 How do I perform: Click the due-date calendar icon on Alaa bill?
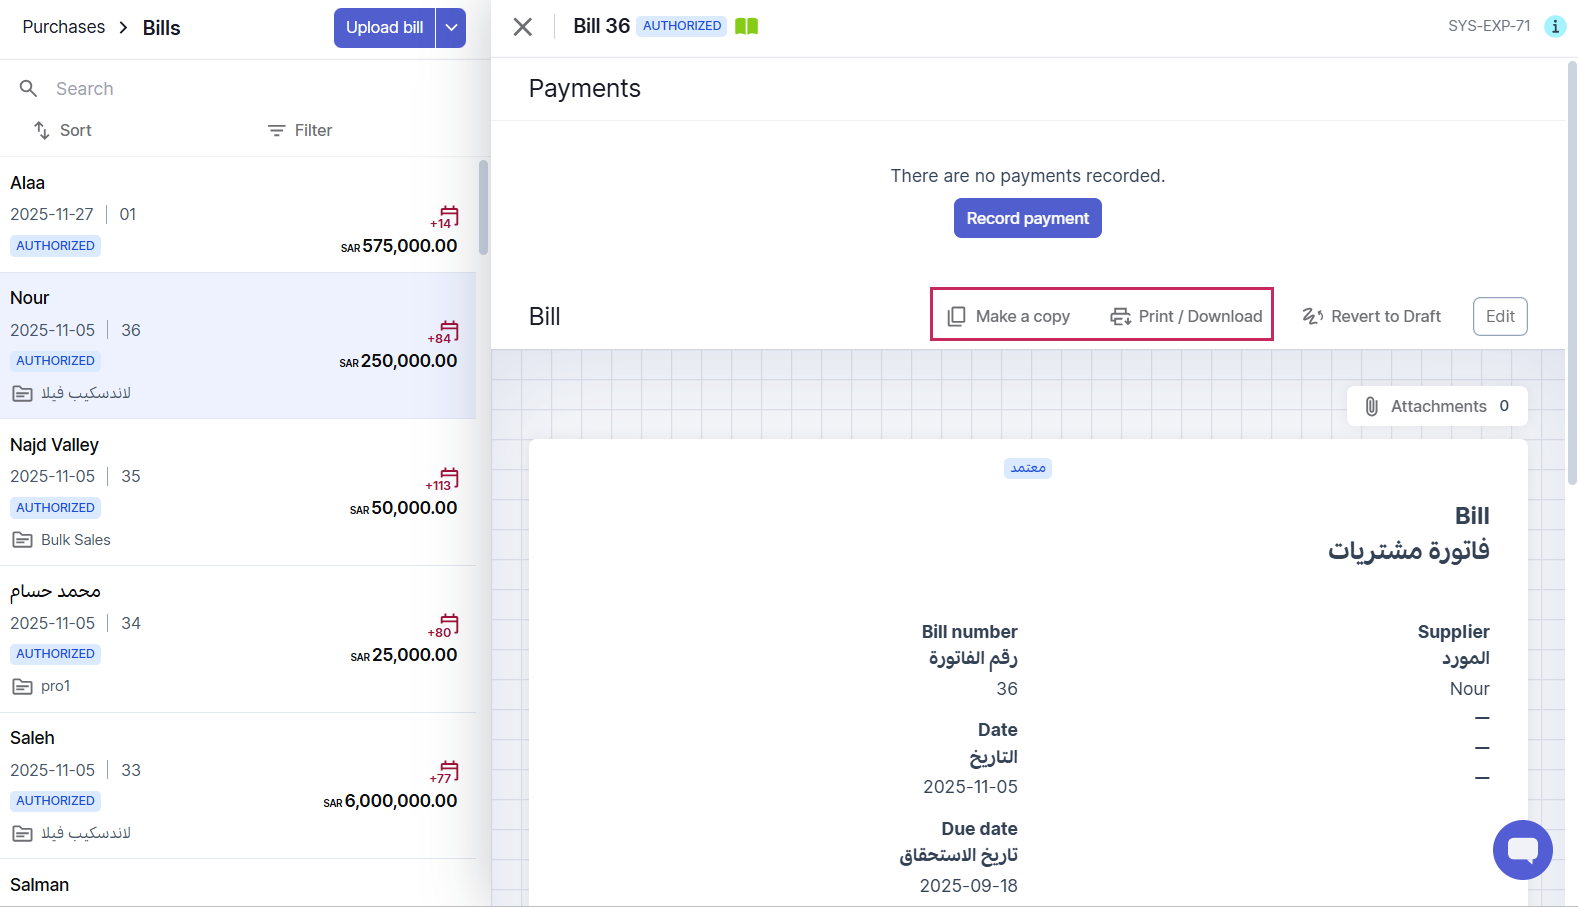point(449,216)
